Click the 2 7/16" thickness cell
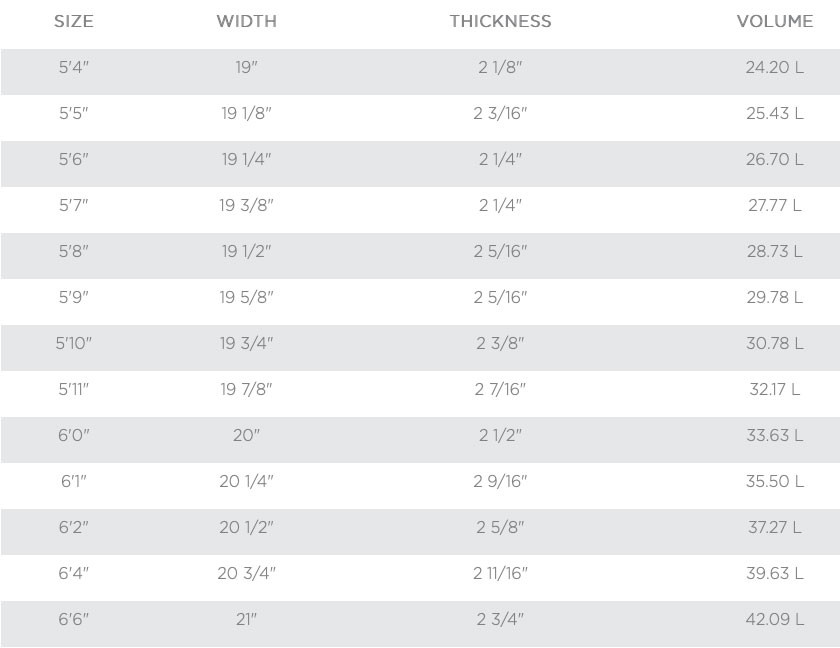The width and height of the screenshot is (840, 648). 500,390
